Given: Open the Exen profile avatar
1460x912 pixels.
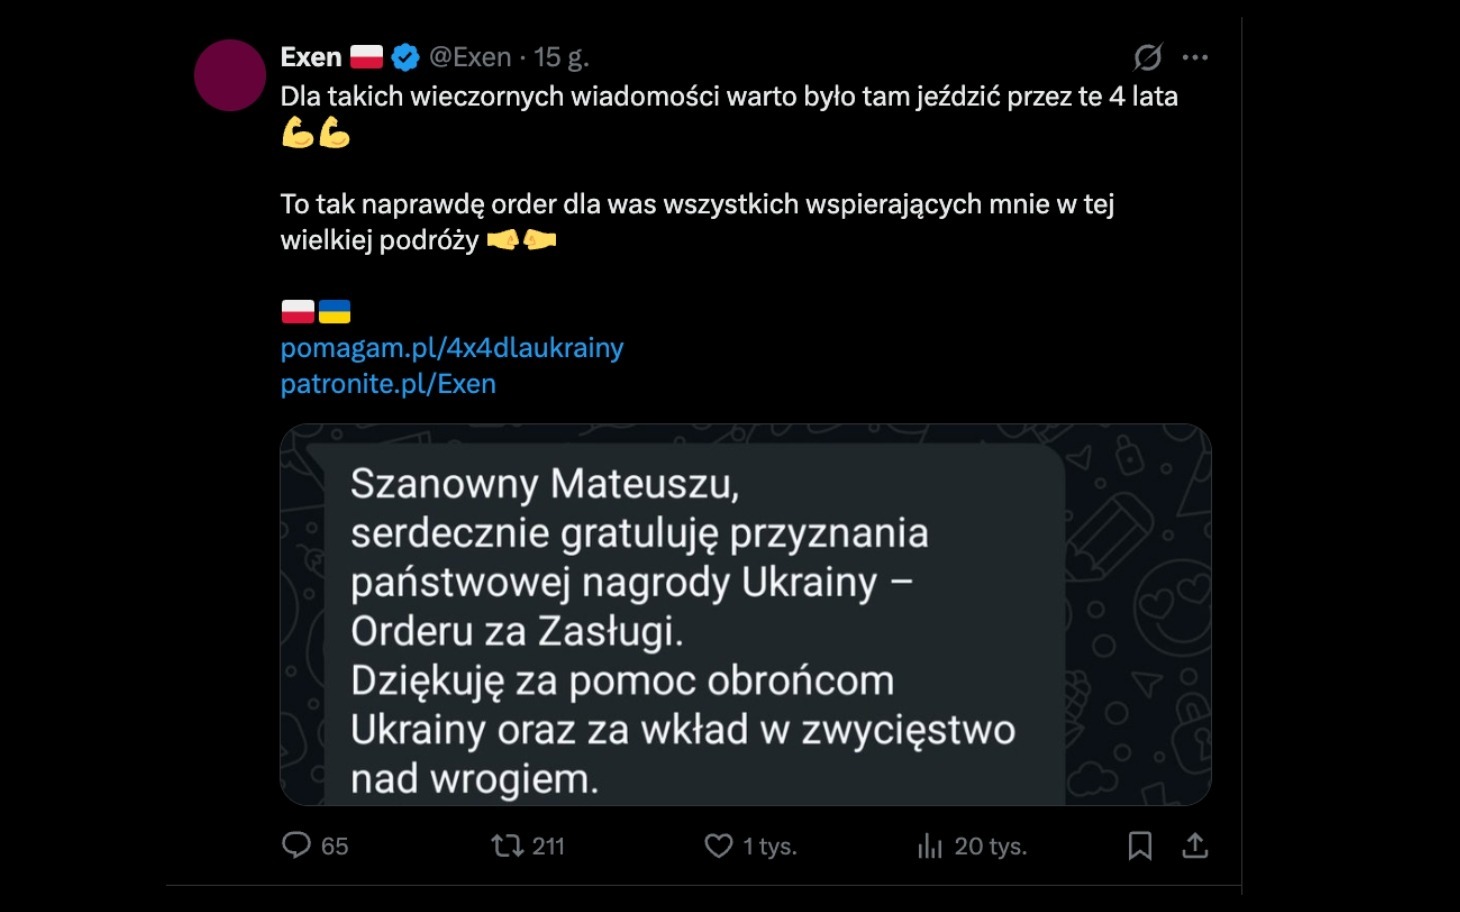Looking at the screenshot, I should click(230, 75).
